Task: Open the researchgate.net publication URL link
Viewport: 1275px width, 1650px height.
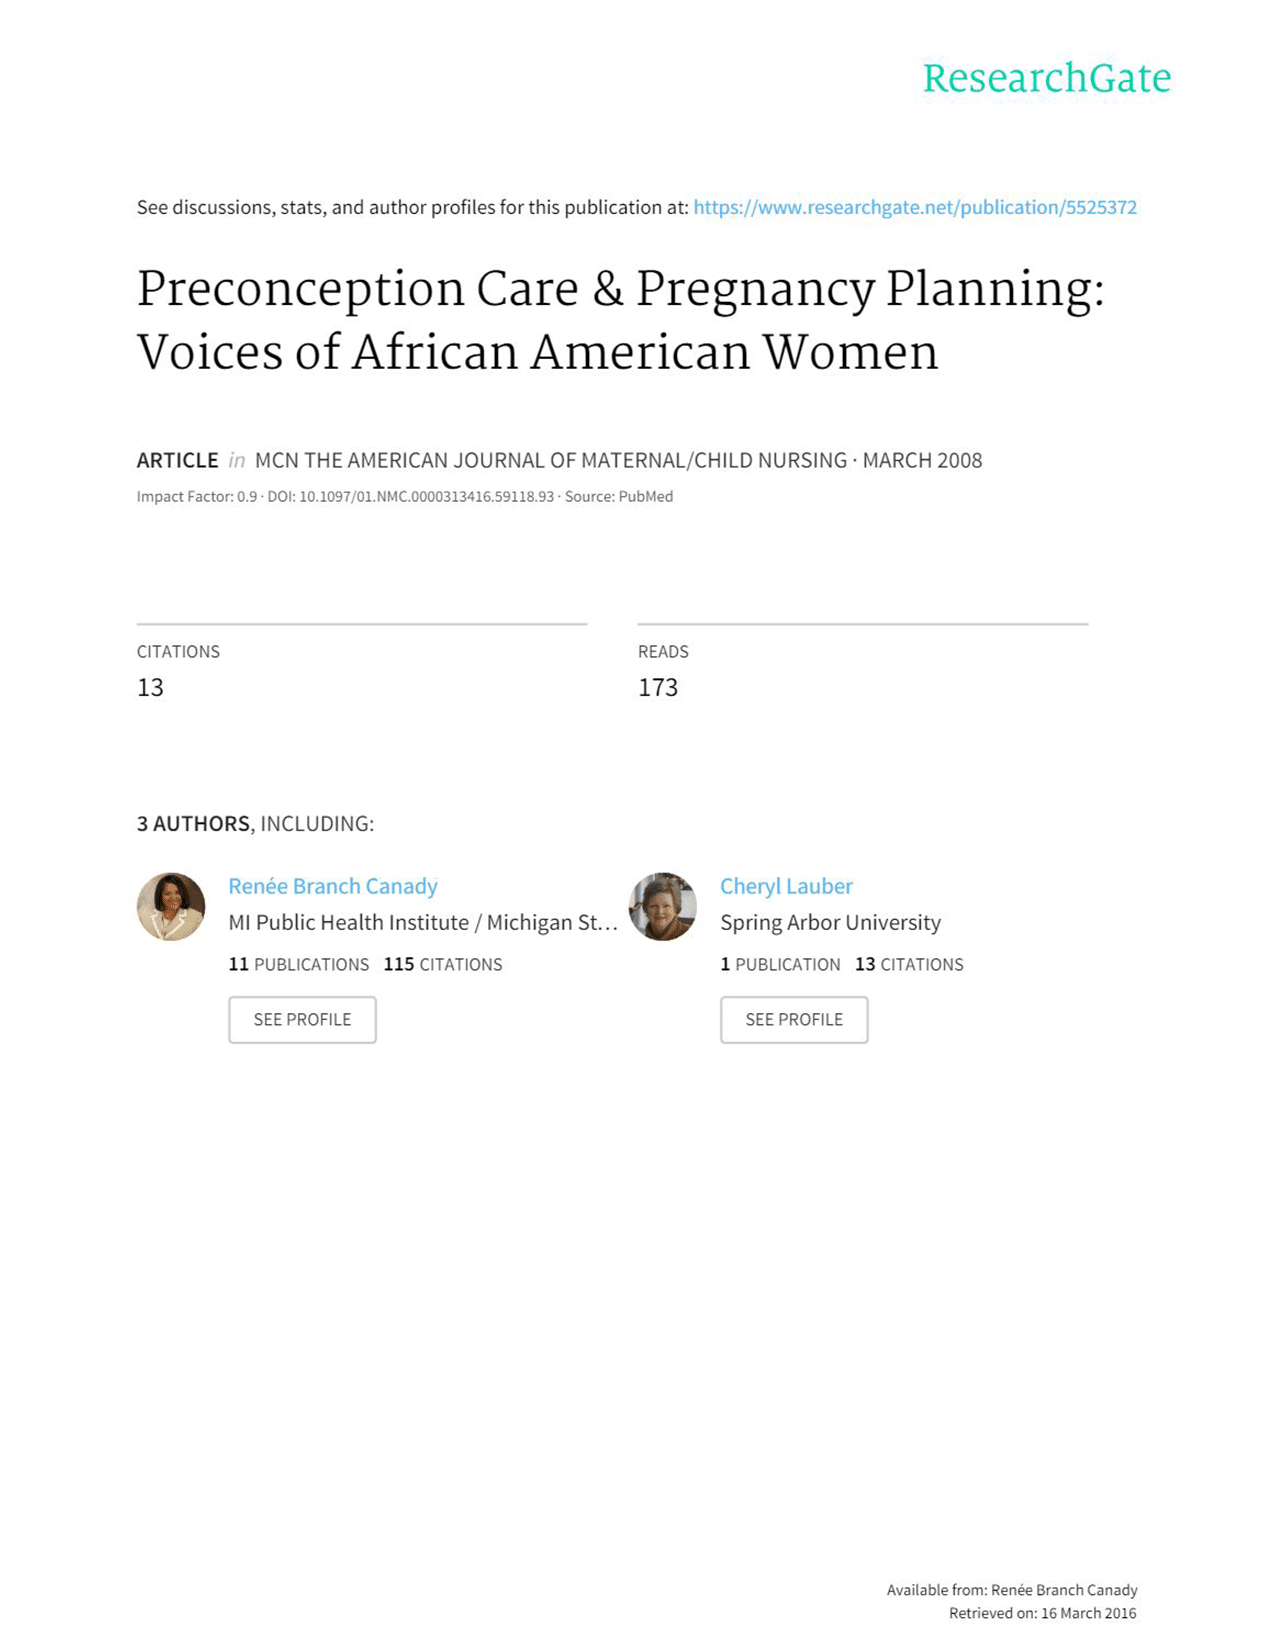Action: click(x=914, y=208)
